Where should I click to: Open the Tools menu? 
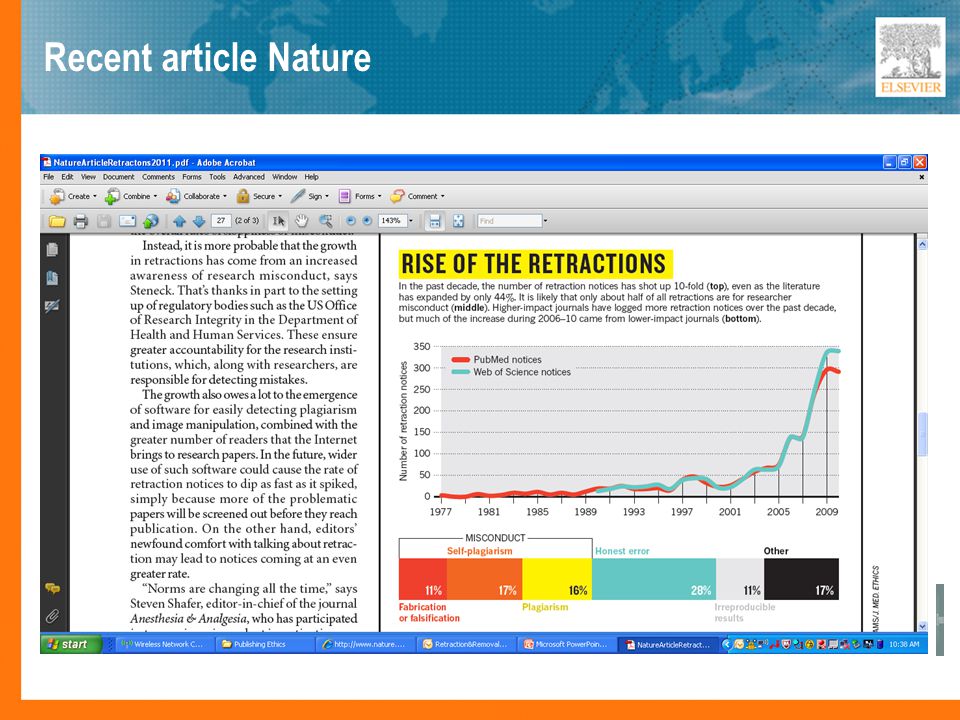point(217,177)
